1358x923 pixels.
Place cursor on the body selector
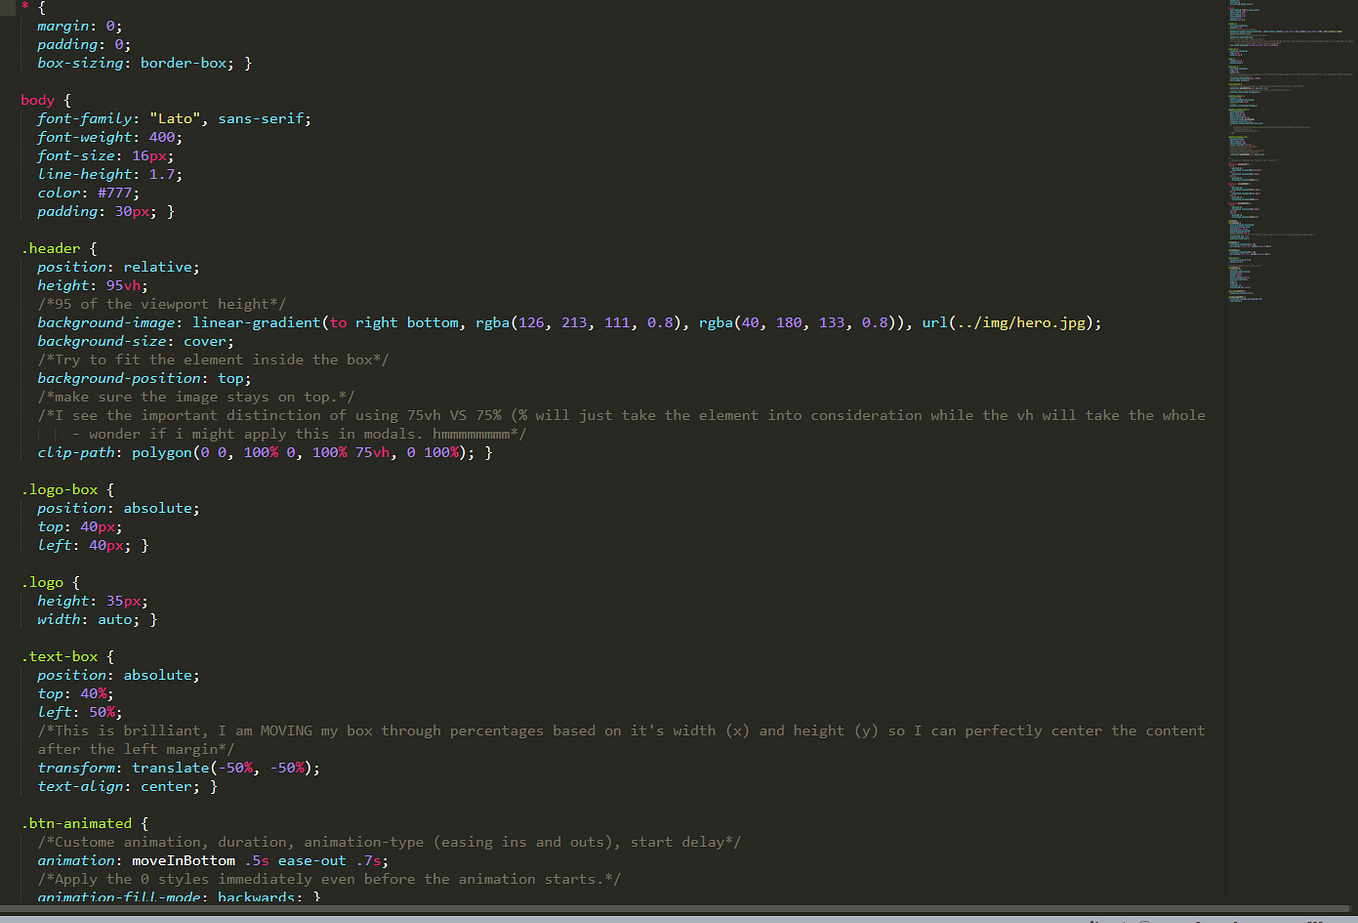[37, 99]
